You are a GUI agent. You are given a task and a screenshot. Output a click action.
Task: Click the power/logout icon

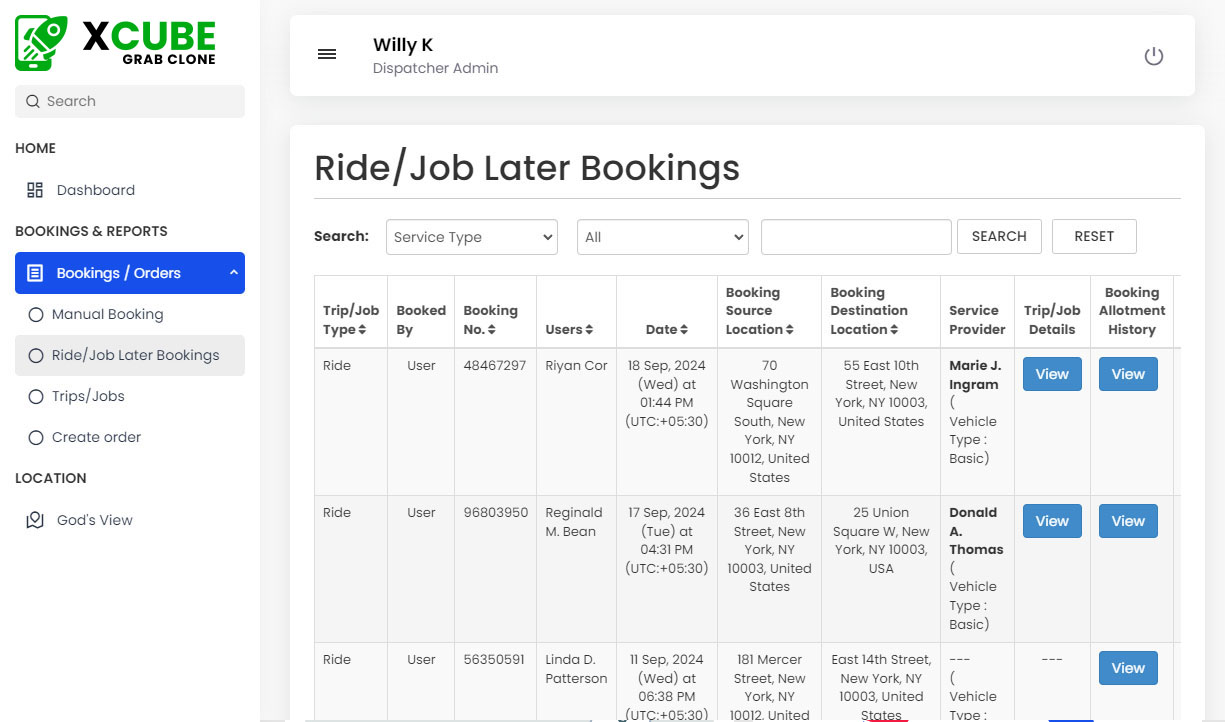1154,57
